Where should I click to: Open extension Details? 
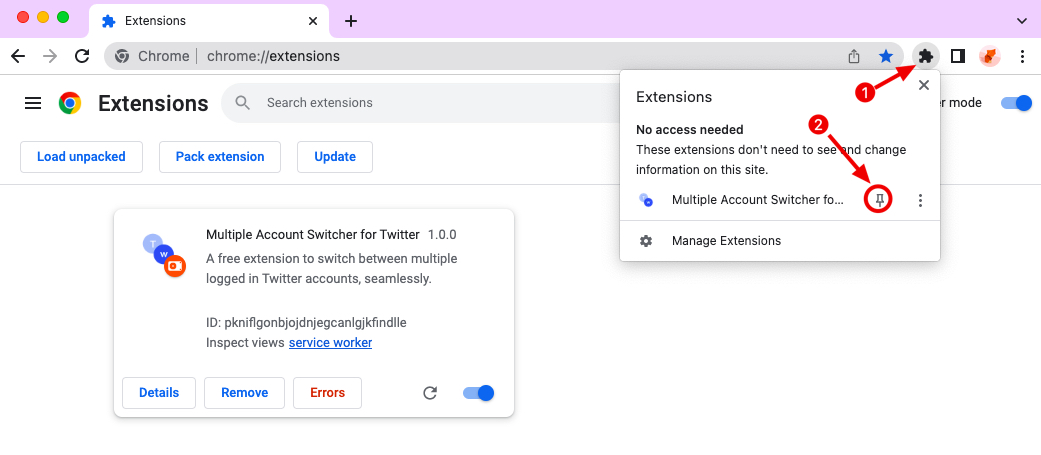point(159,393)
